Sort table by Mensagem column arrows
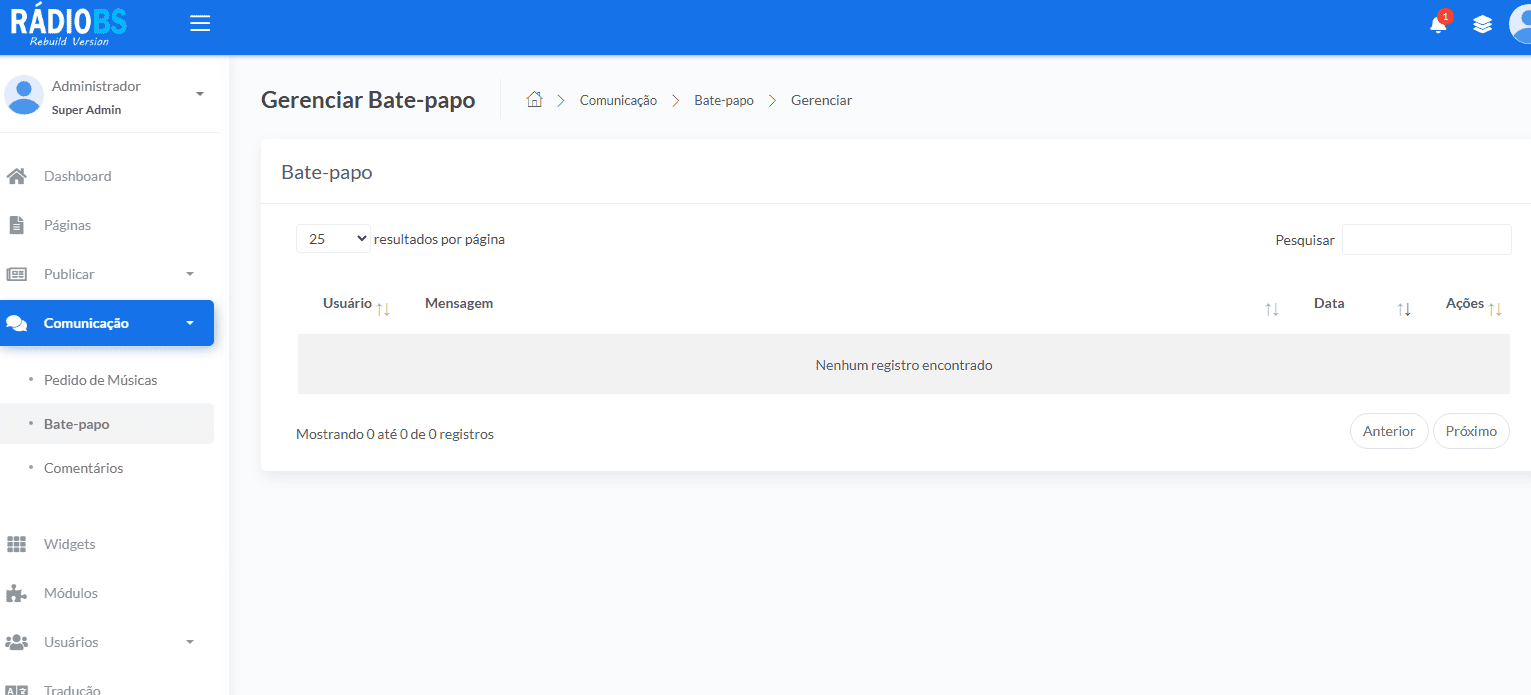 tap(1272, 310)
